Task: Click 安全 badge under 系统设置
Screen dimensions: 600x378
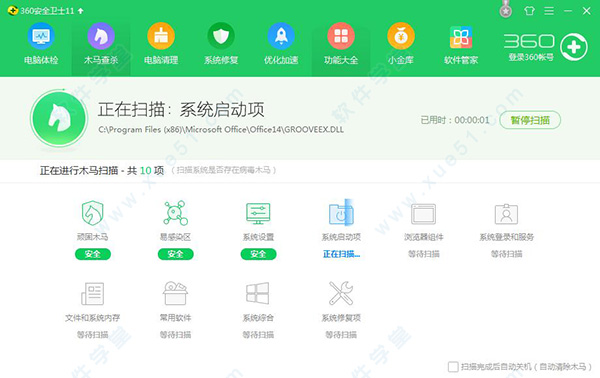Action: pyautogui.click(x=258, y=254)
